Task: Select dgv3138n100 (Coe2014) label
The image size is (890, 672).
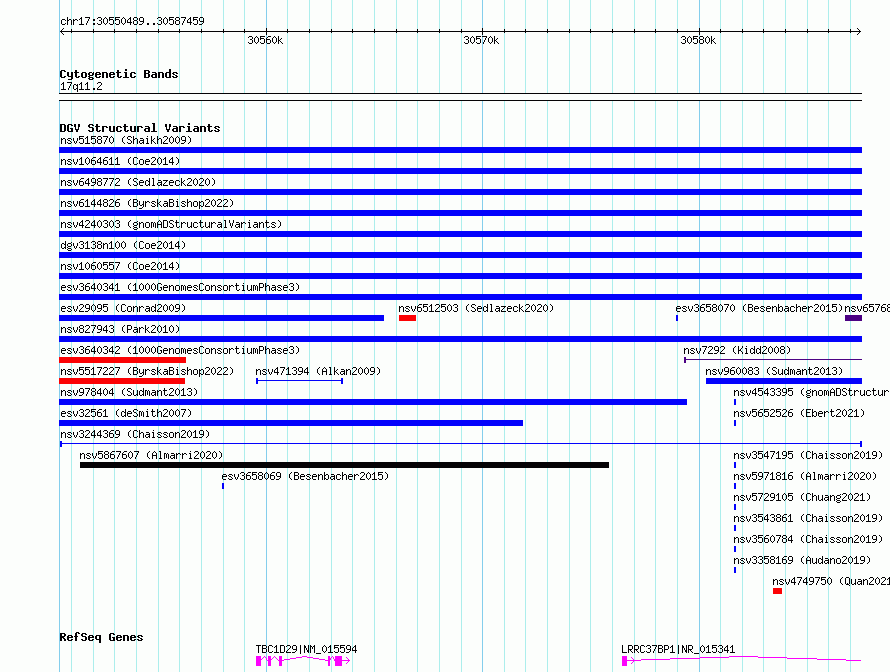Action: (x=123, y=245)
